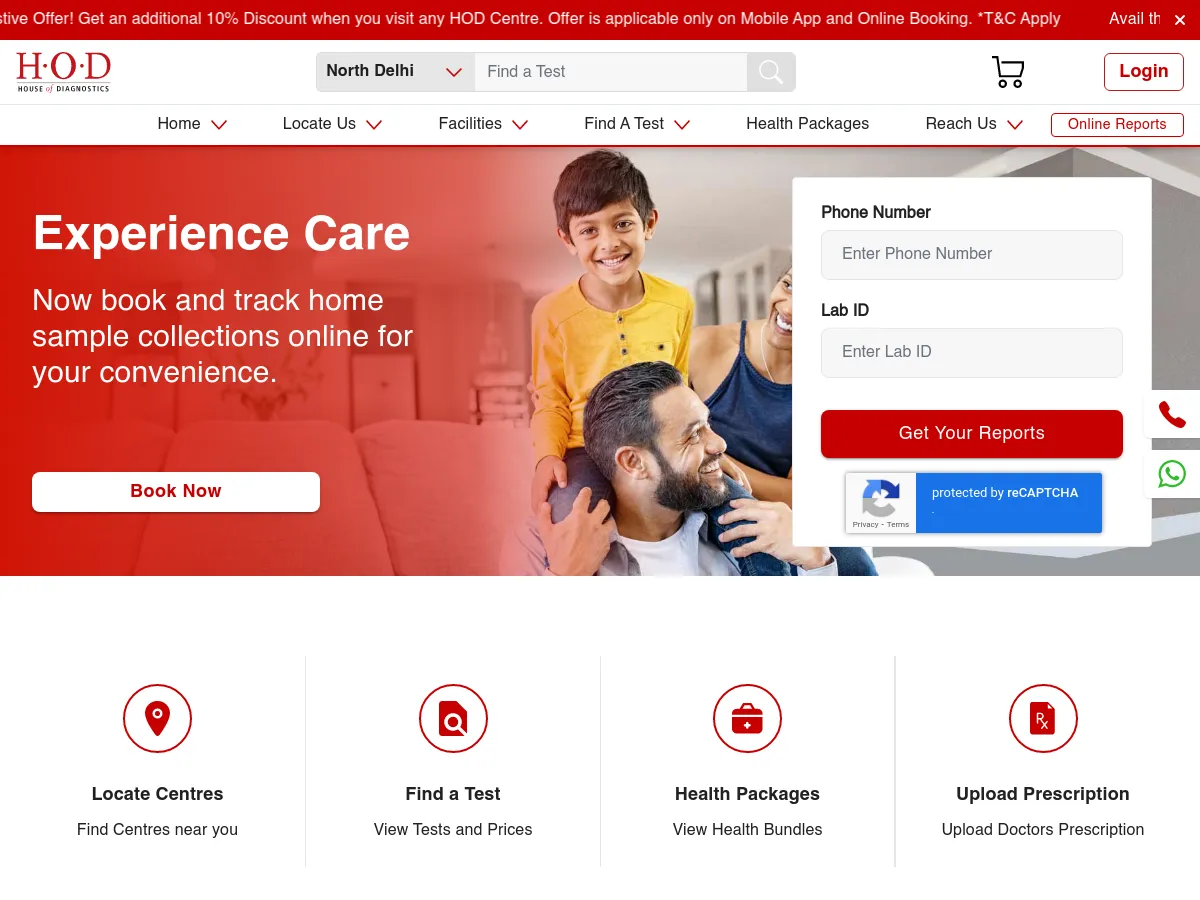Open the shopping cart
This screenshot has height=900, width=1200.
1008,71
